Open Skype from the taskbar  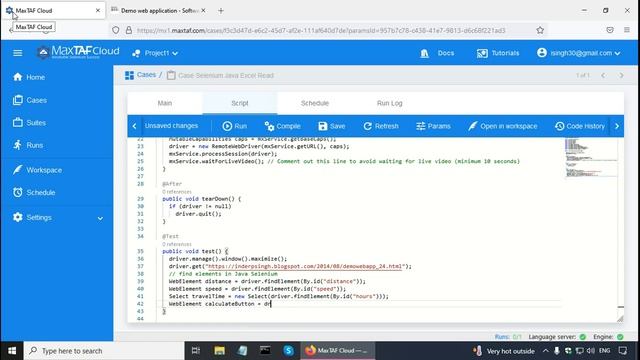coord(289,351)
